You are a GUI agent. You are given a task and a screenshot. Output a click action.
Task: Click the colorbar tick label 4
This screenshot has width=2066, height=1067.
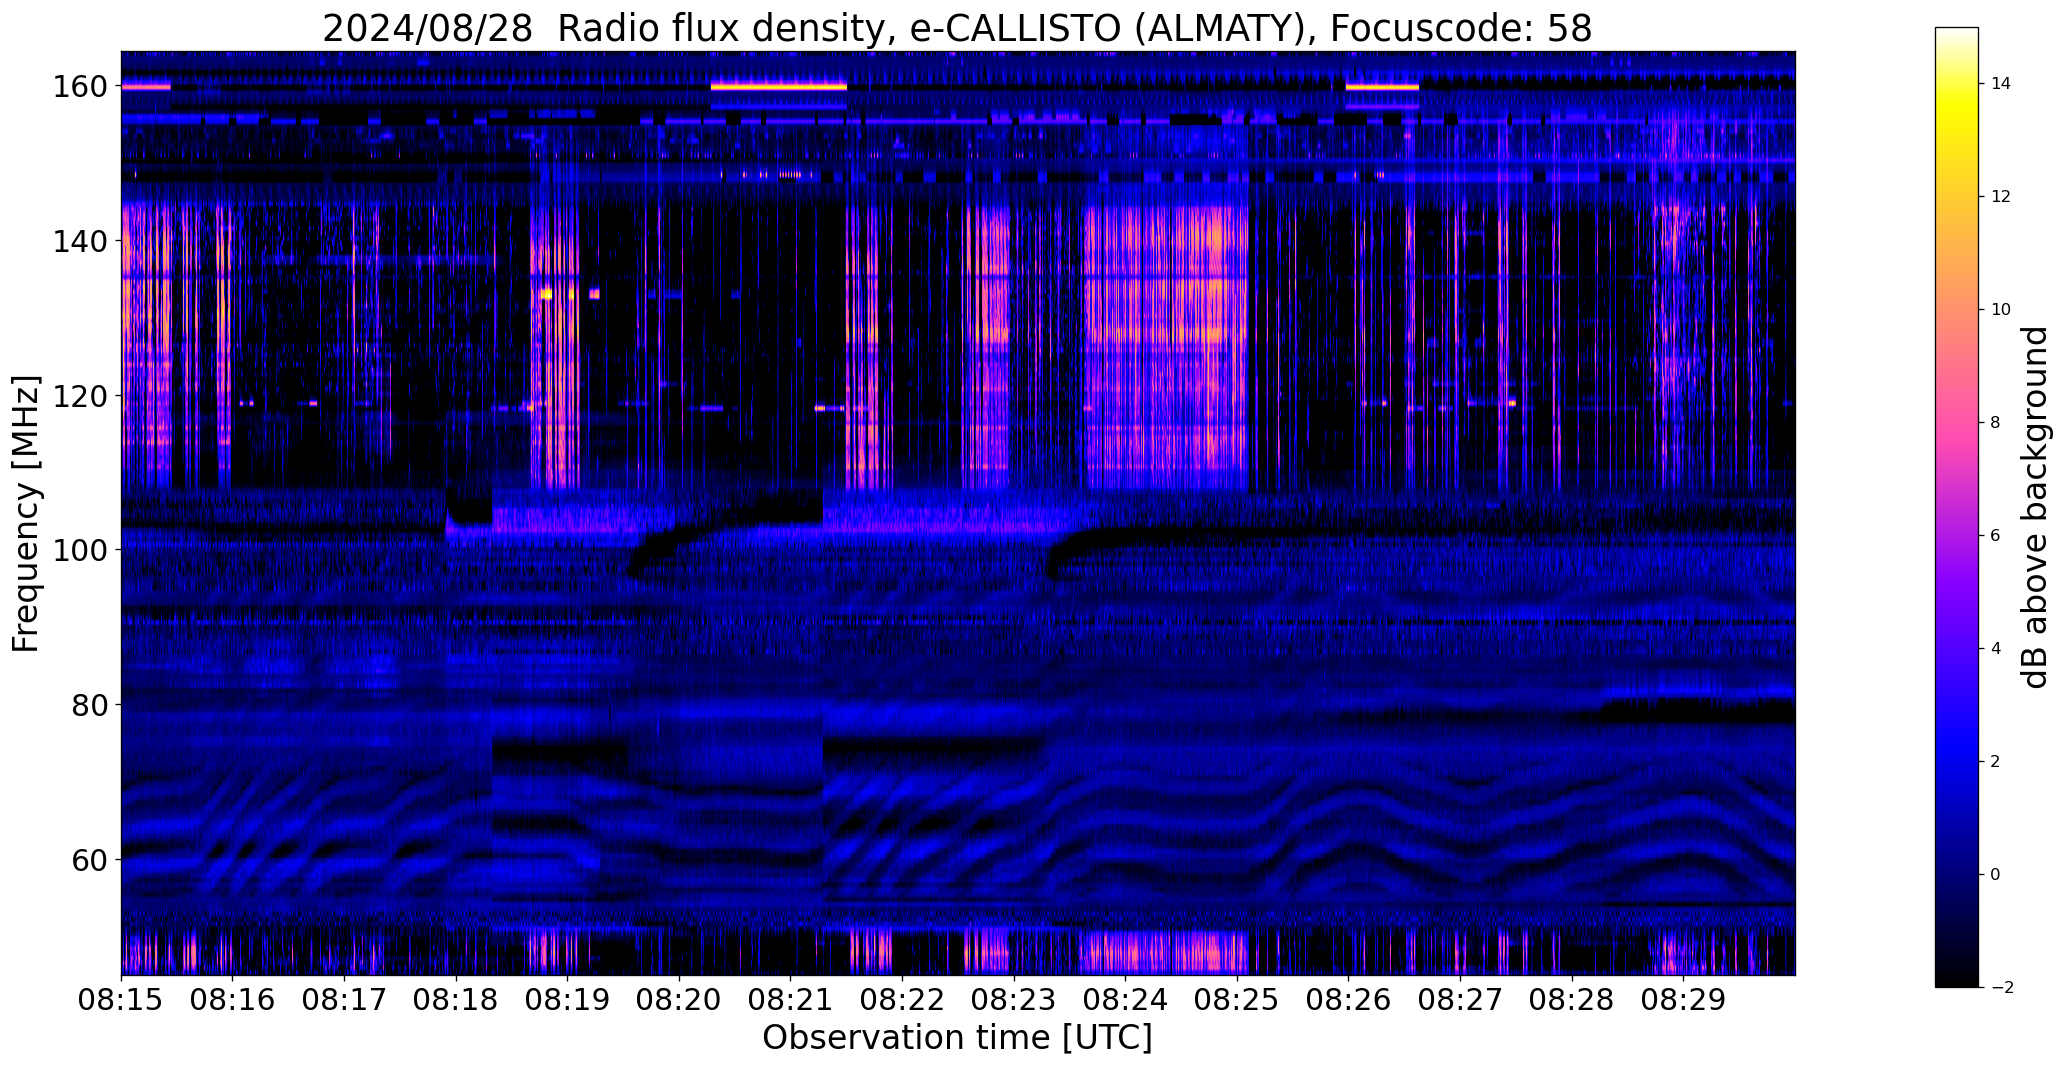point(1996,649)
